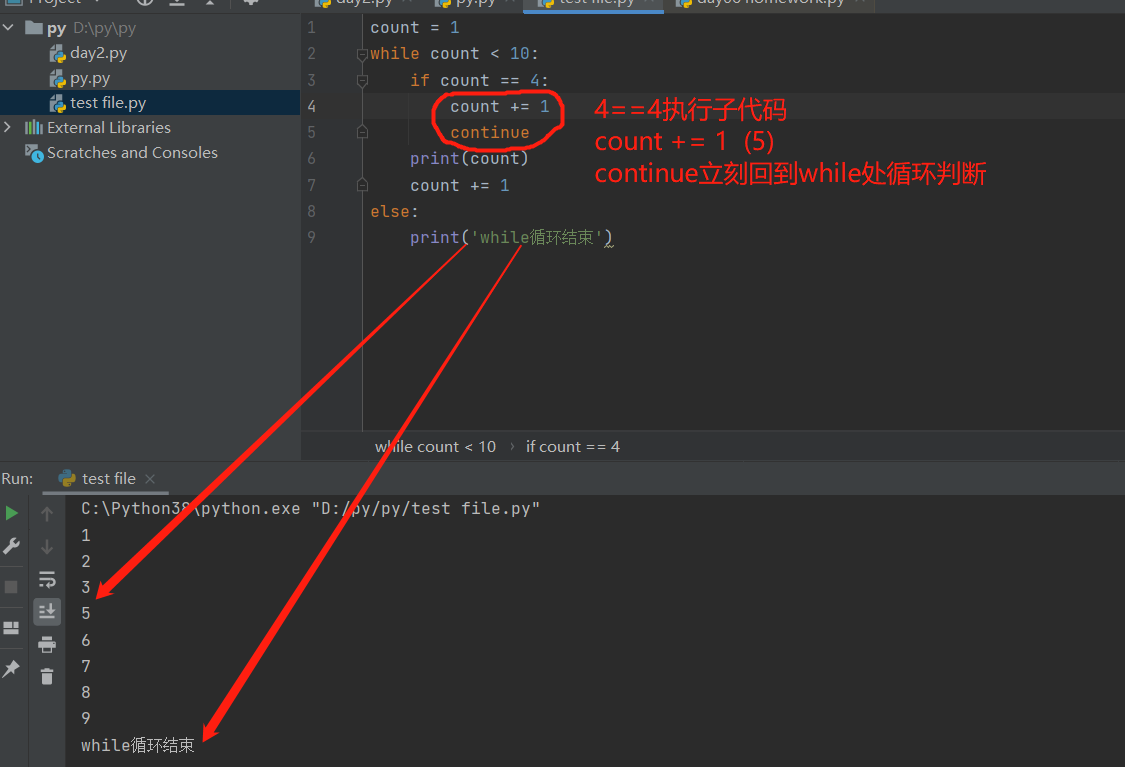Toggle soft-wrap for console output
This screenshot has height=767, width=1125.
pyautogui.click(x=47, y=579)
